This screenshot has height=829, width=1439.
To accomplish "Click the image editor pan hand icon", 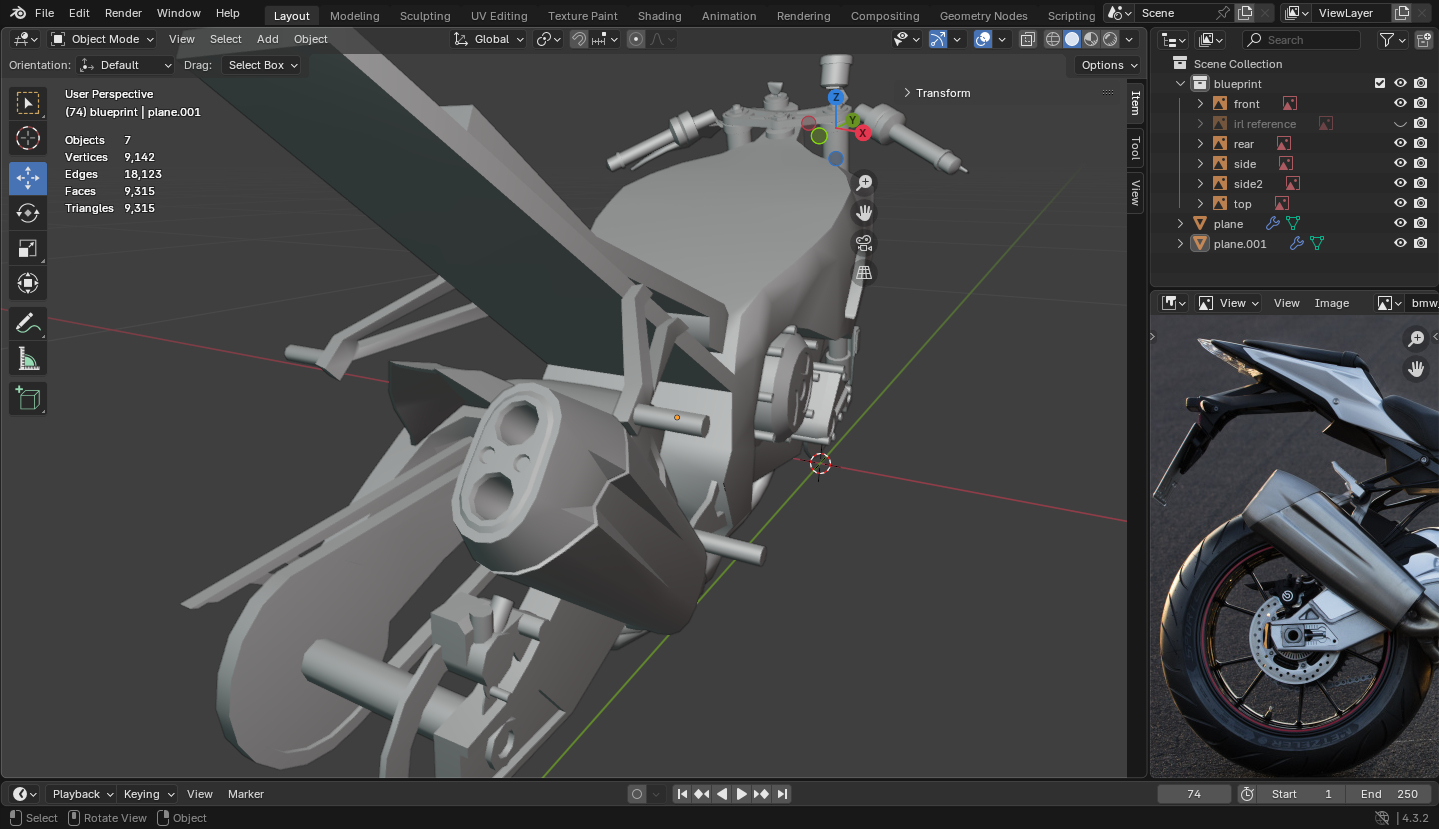I will coord(1416,369).
